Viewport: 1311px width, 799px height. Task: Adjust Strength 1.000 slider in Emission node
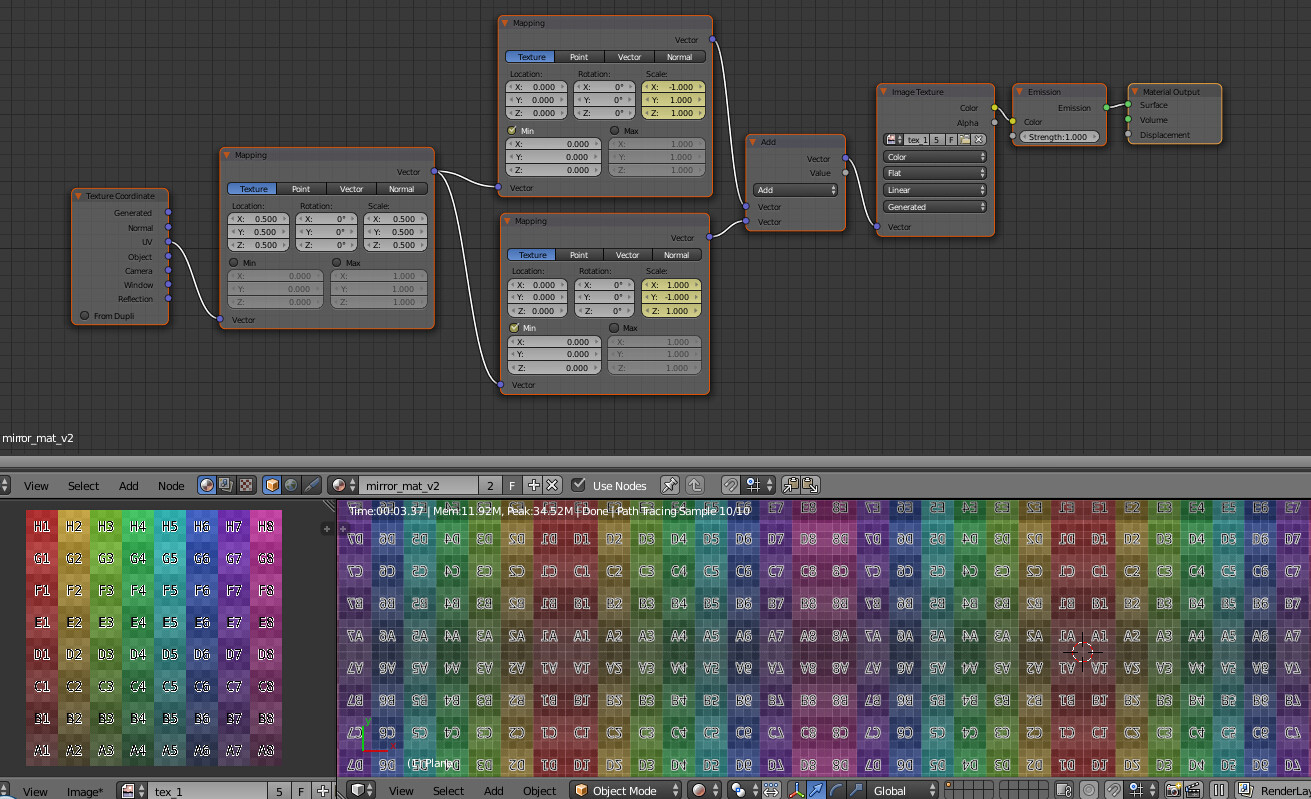[x=1059, y=137]
